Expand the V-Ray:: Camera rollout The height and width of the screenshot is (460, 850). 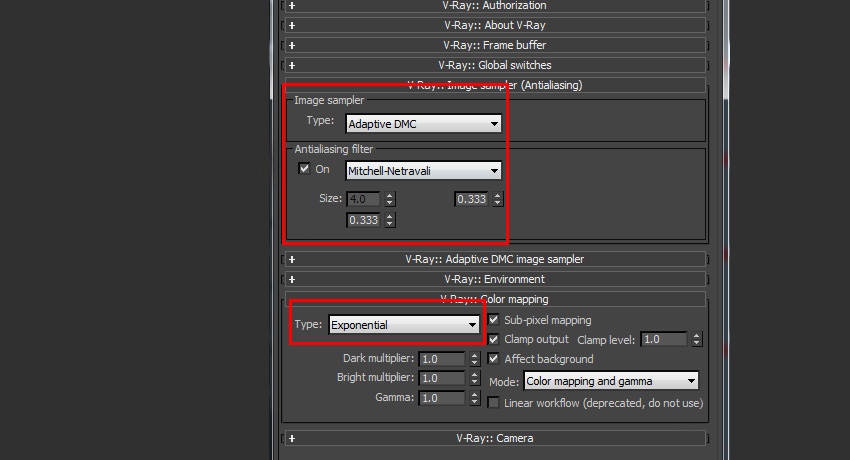[x=495, y=438]
